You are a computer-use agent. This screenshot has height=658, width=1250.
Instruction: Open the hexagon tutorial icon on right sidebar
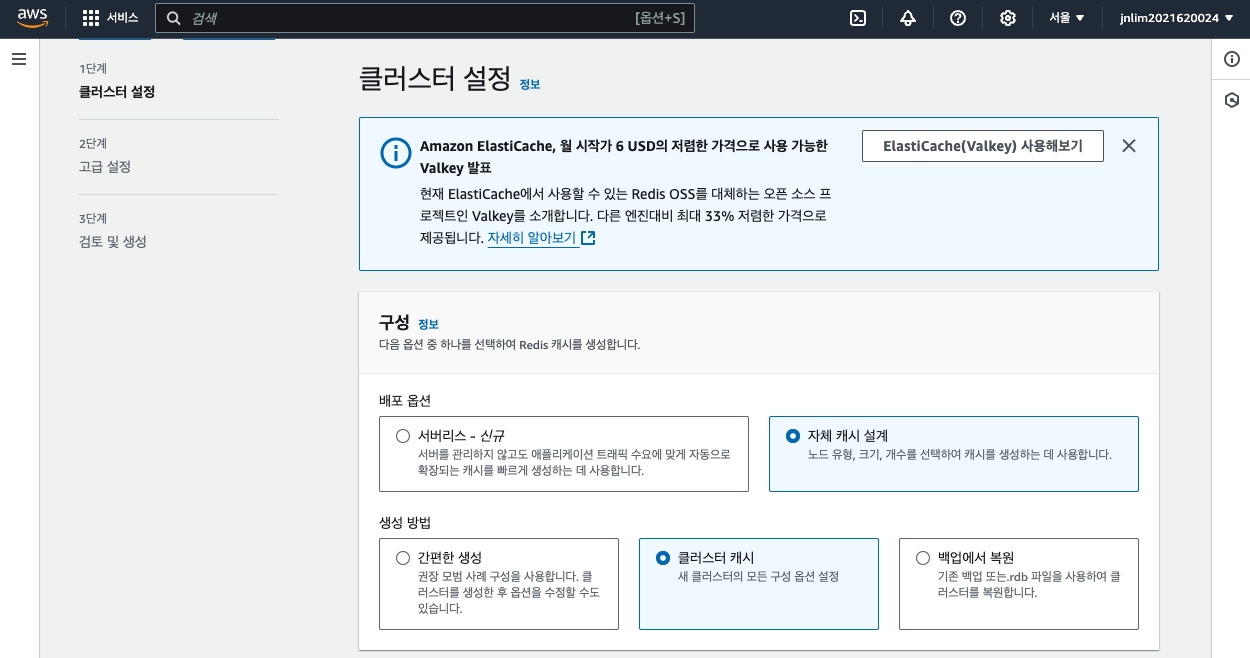[1232, 100]
